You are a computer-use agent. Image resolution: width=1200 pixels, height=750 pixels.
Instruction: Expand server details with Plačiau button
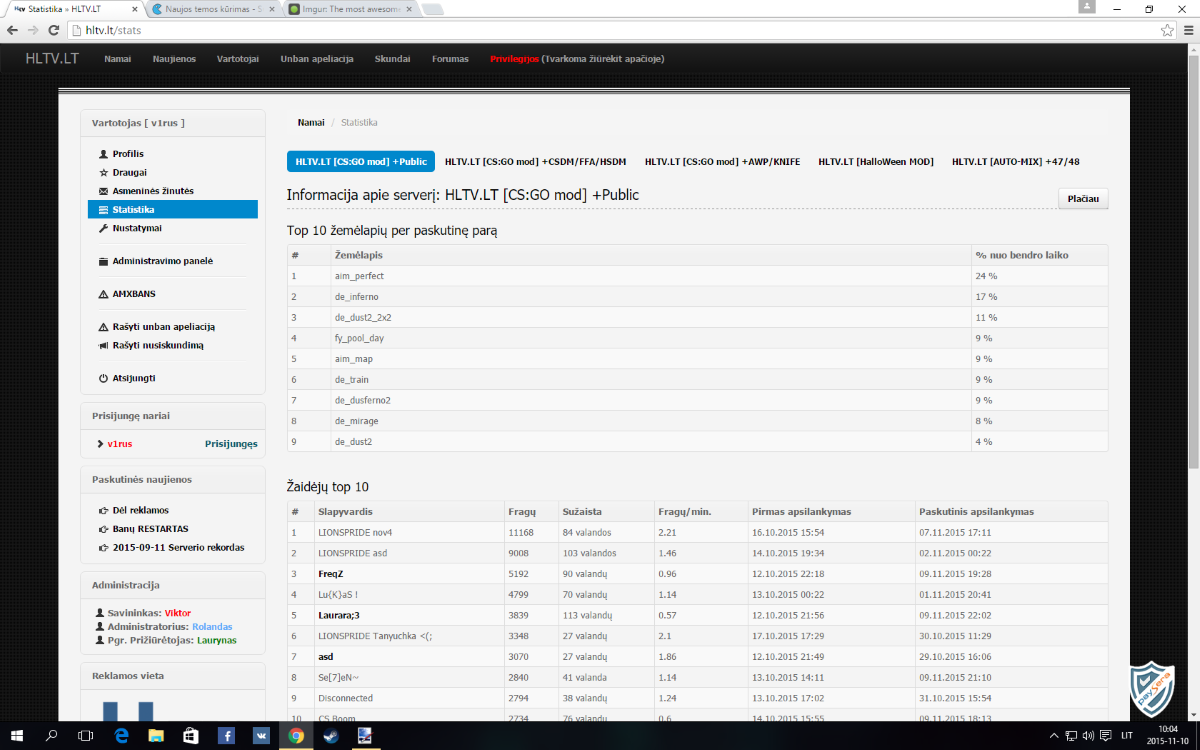point(1082,199)
